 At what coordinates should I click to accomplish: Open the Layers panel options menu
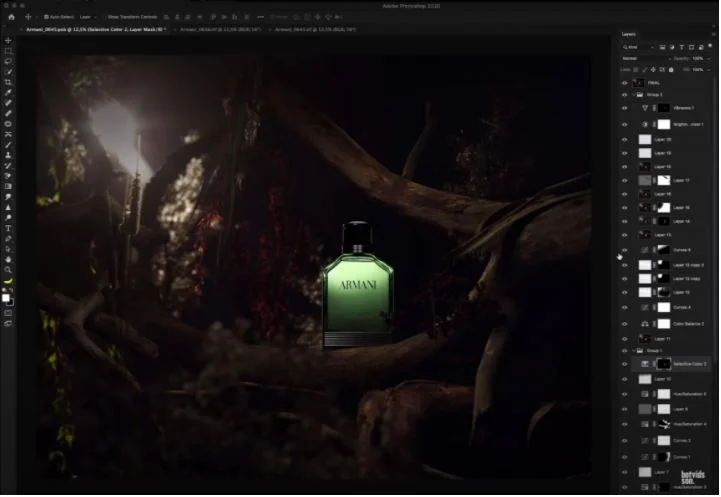(x=714, y=34)
